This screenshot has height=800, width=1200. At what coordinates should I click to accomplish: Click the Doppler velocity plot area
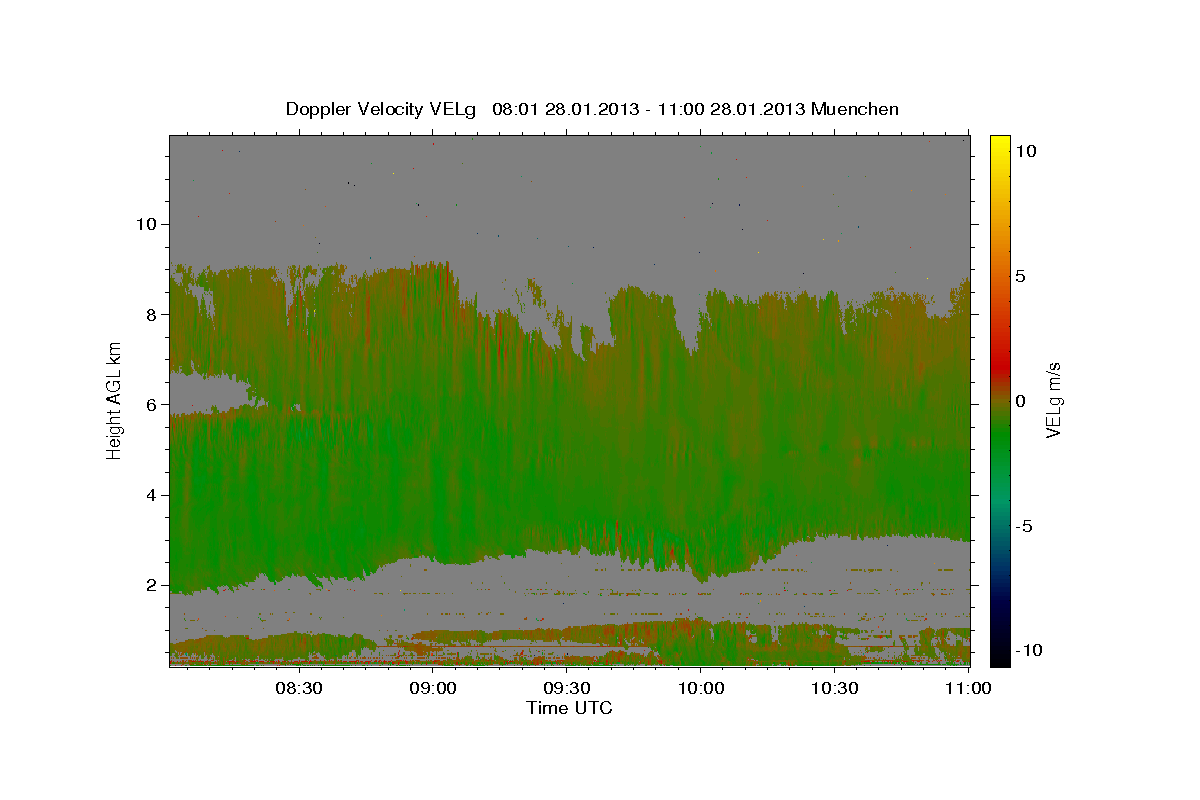pos(570,400)
